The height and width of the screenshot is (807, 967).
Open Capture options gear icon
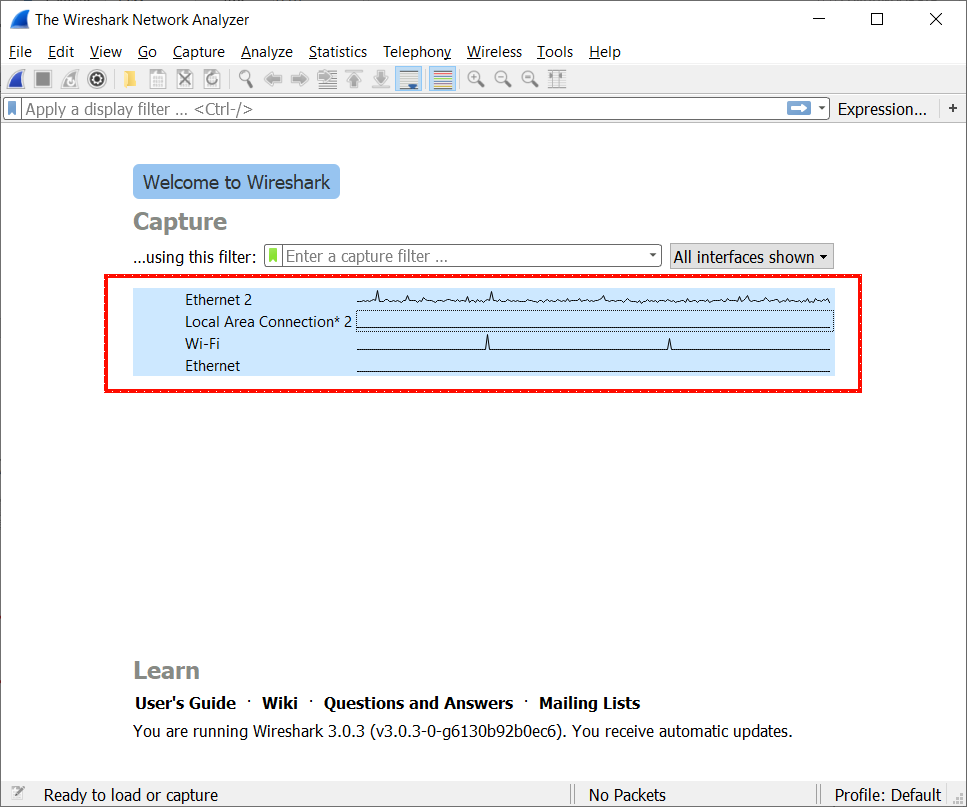[x=97, y=79]
